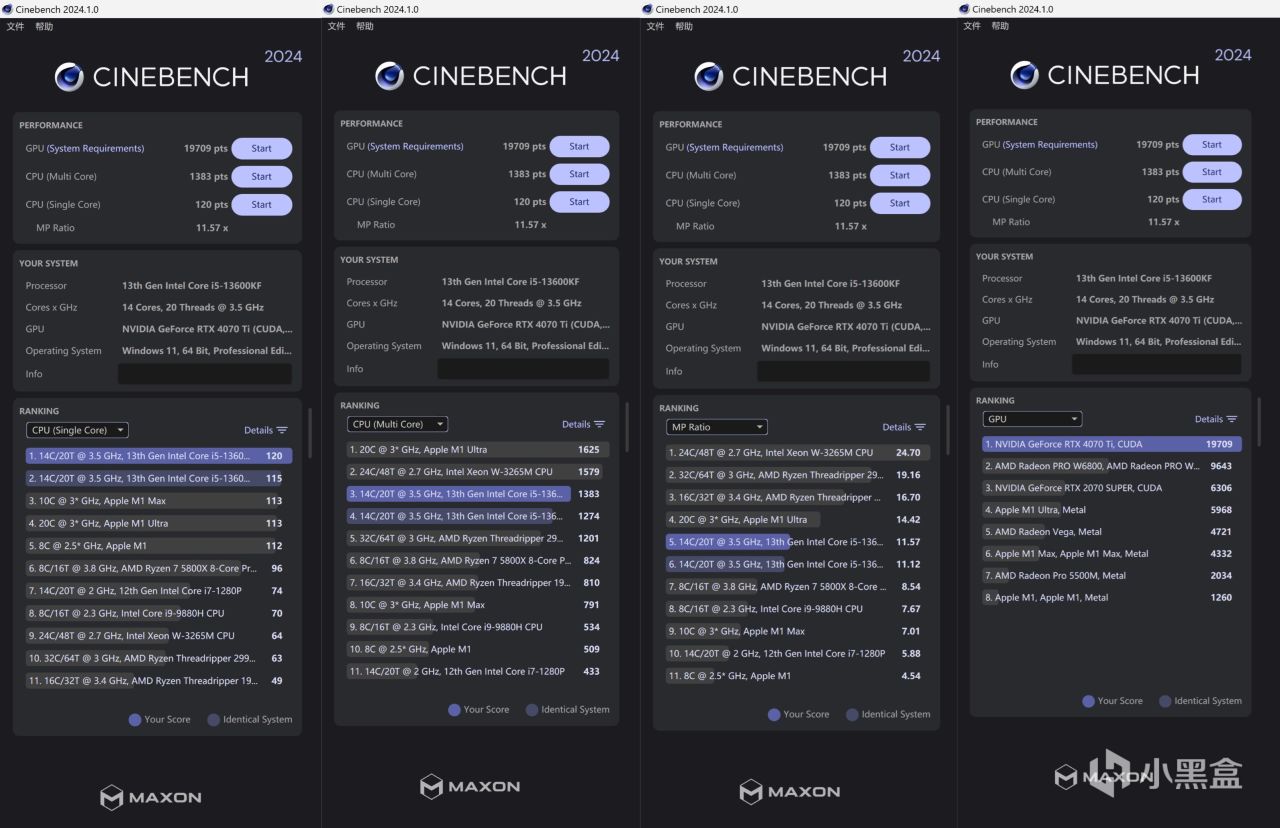Toggle Details in CPU (Multi Core) ranking window
The width and height of the screenshot is (1280, 828).
pos(583,424)
